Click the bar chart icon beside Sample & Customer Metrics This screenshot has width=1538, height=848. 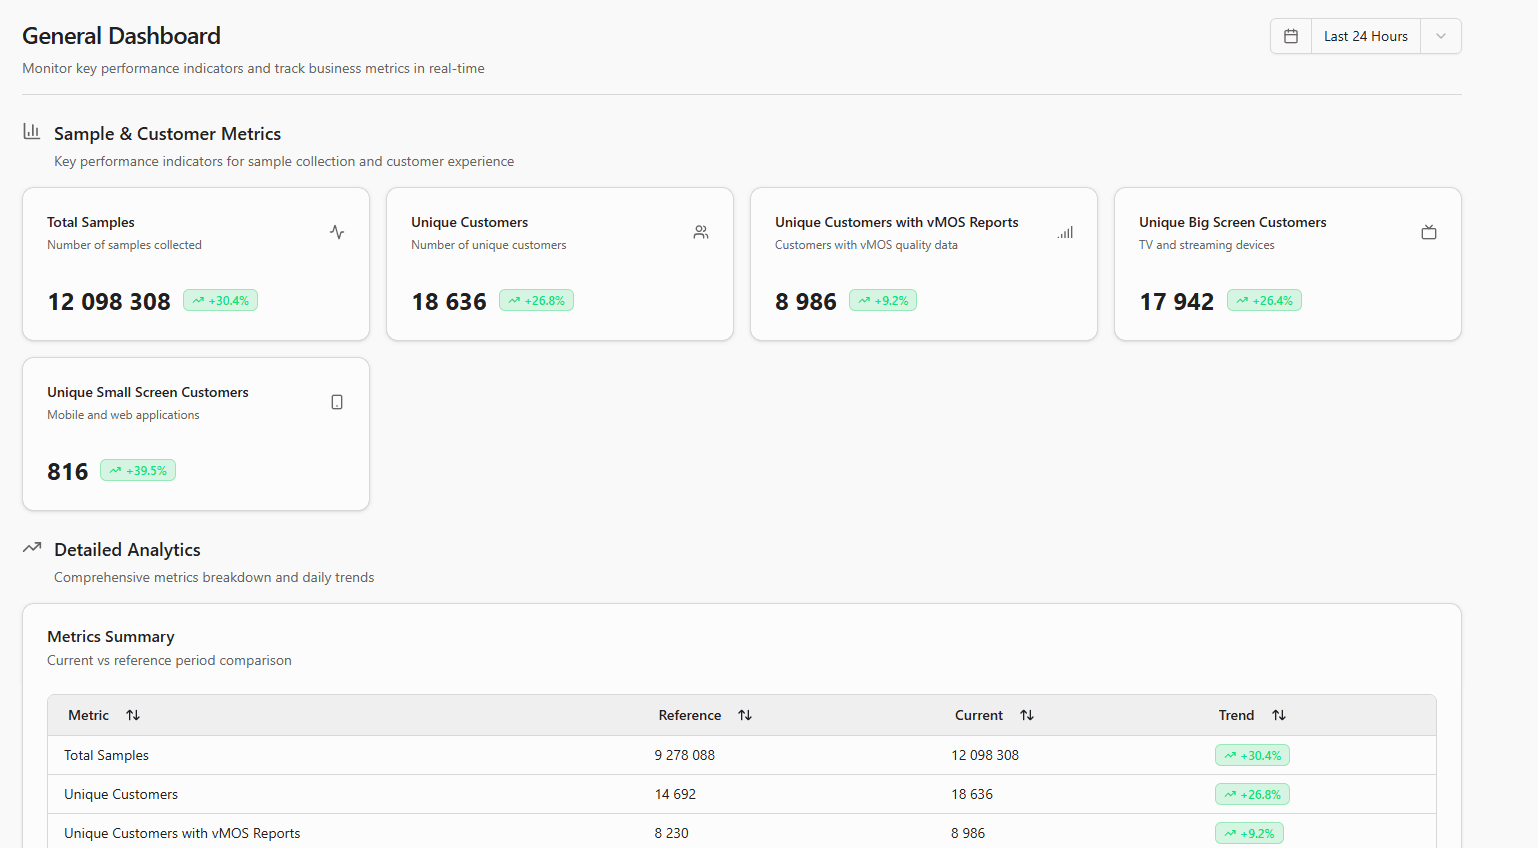click(x=32, y=132)
